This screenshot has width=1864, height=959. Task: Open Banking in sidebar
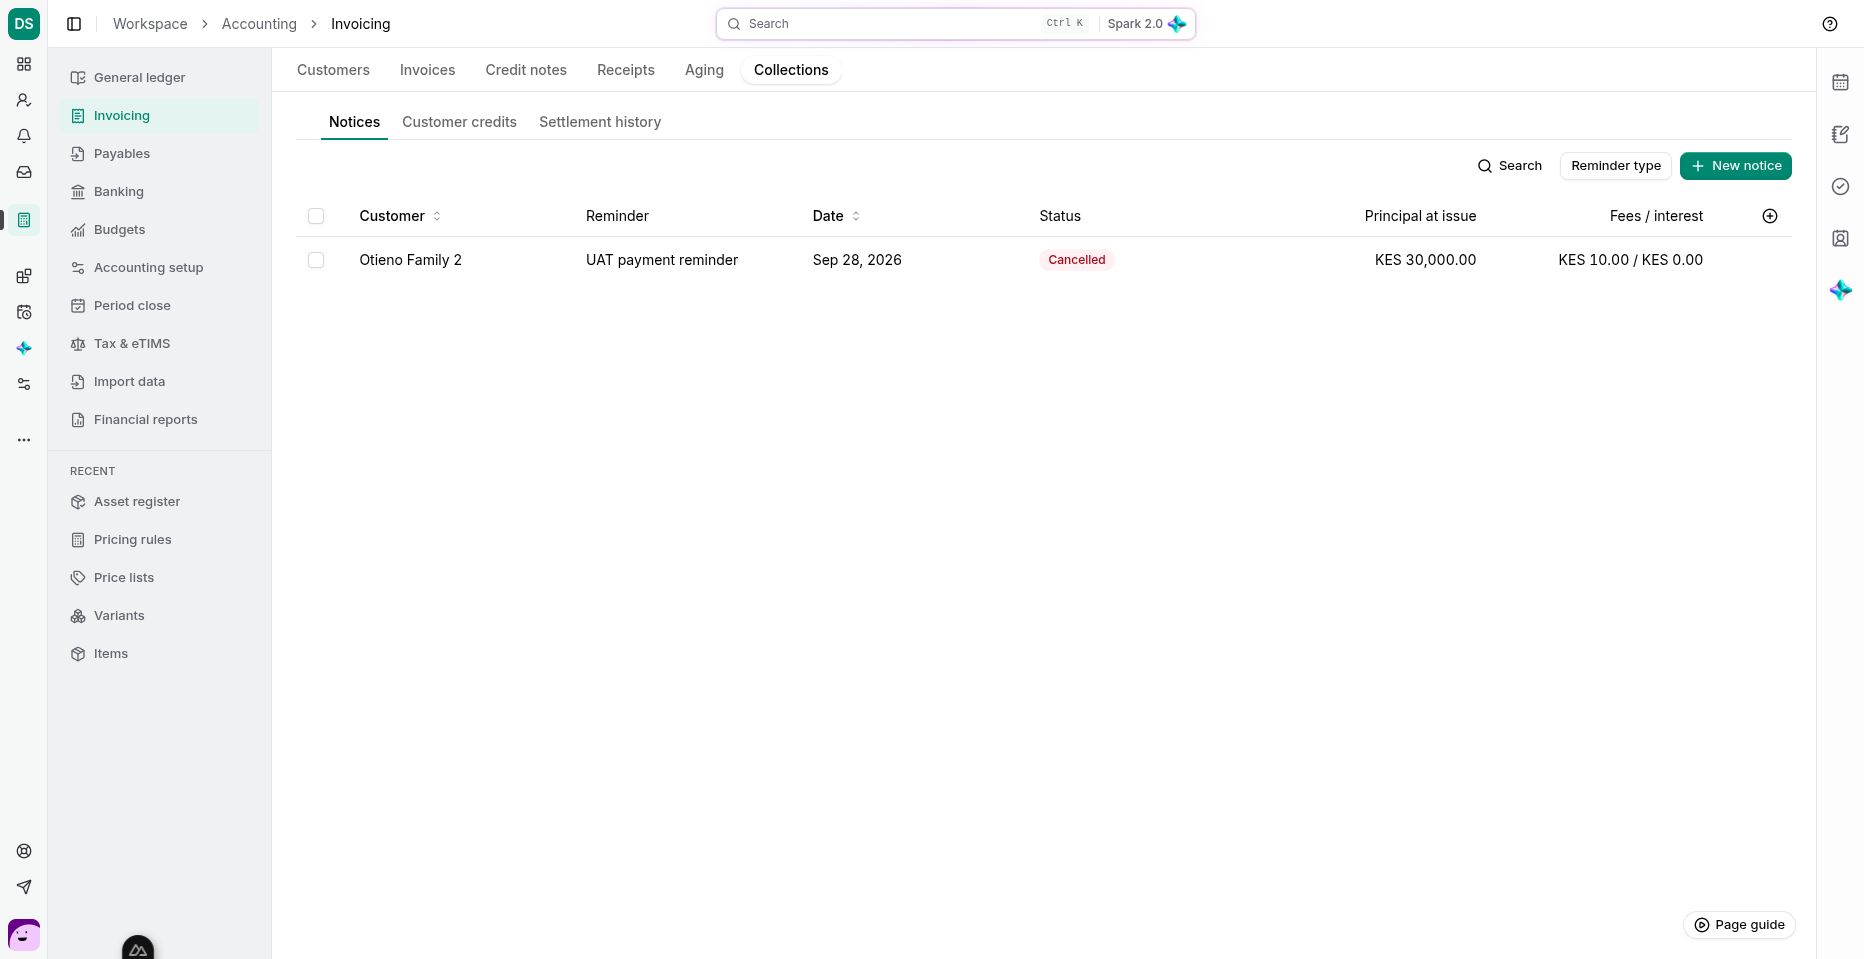point(159,192)
